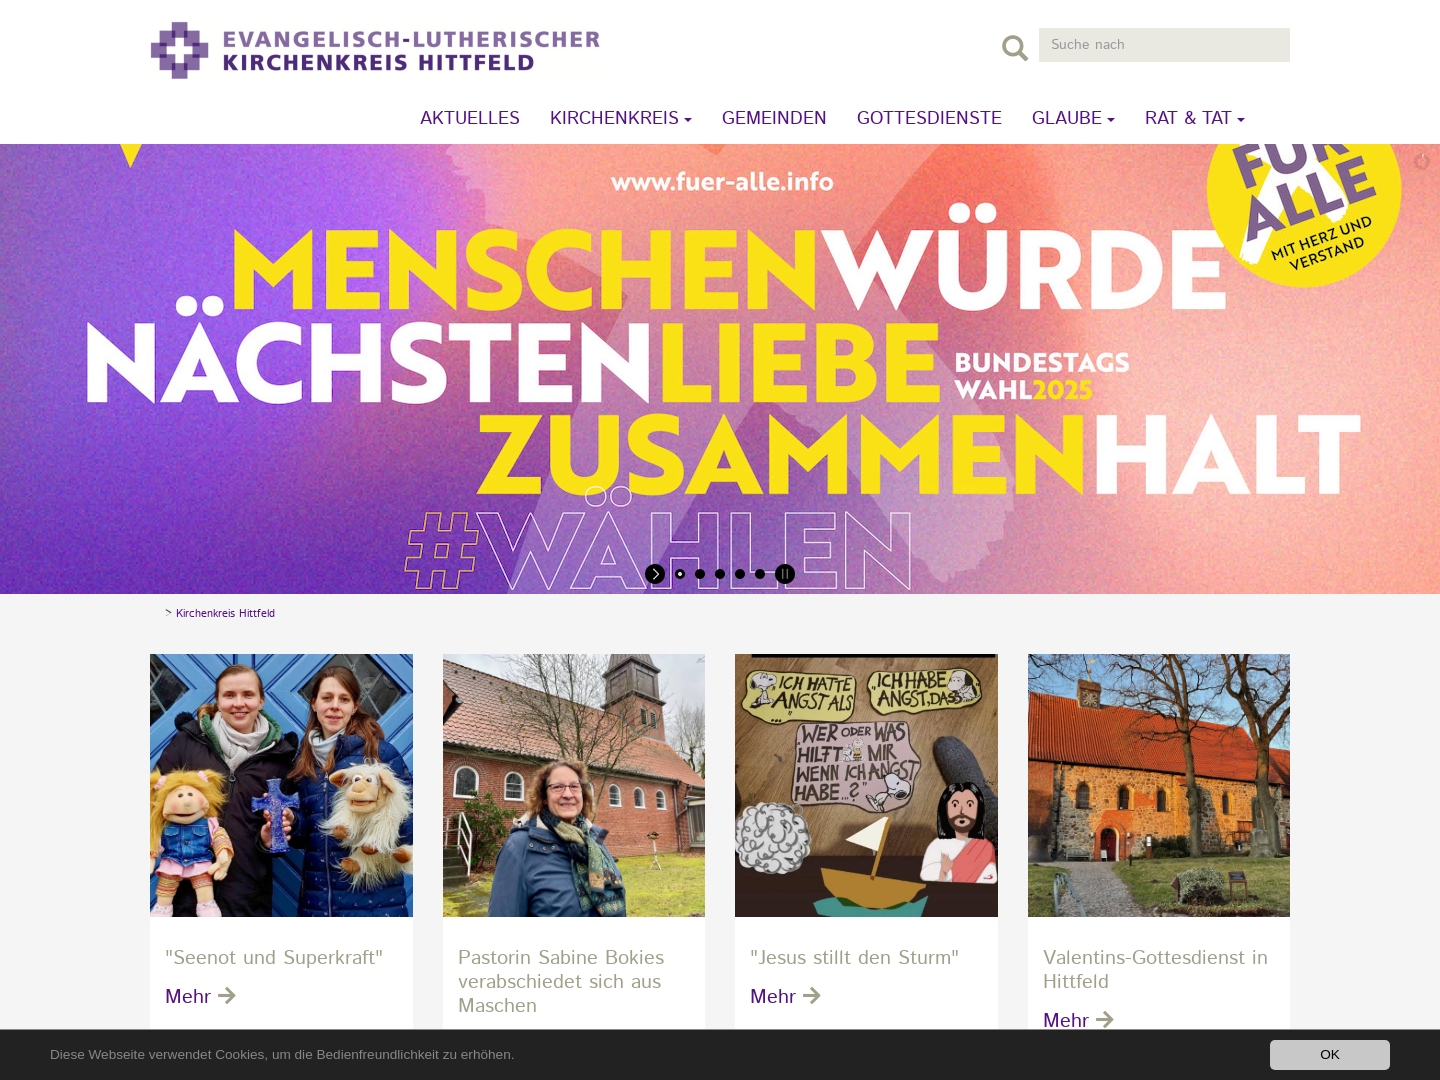Open the Jesus stillt den Sturm image
Image resolution: width=1440 pixels, height=1080 pixels.
866,785
